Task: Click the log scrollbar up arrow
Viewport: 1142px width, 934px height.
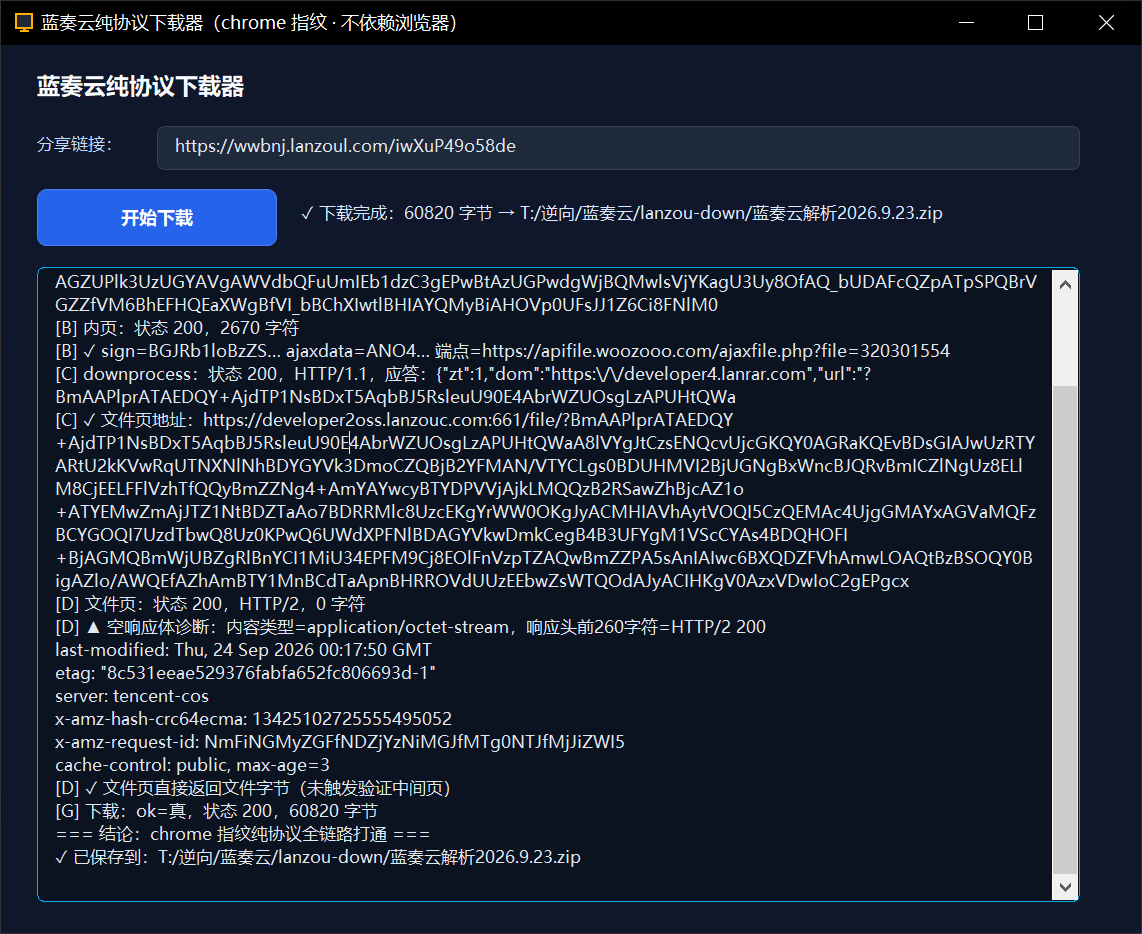Action: [1065, 285]
